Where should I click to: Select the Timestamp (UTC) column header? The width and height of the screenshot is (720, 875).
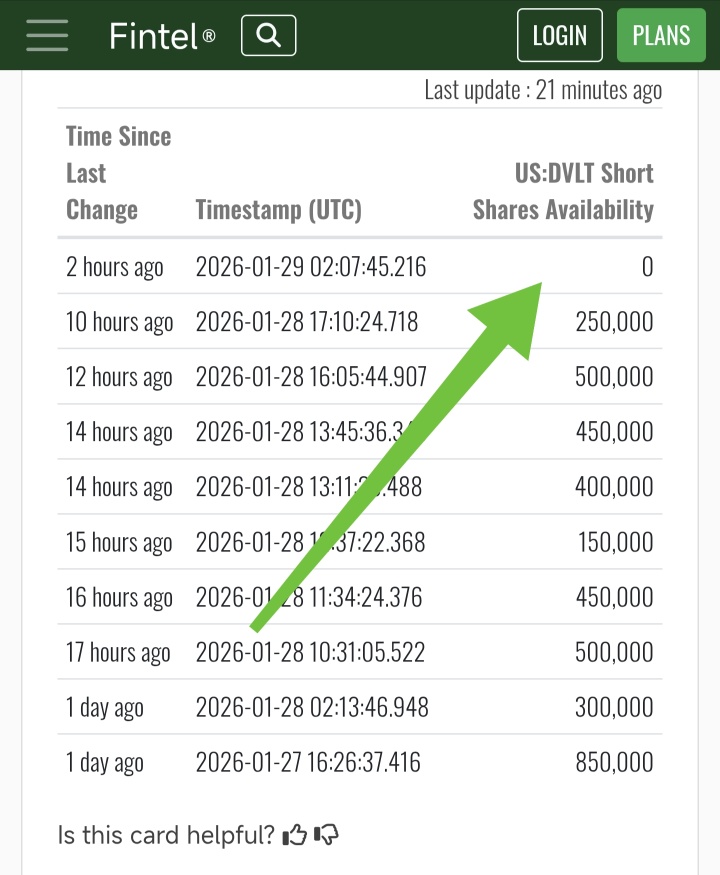coord(279,210)
